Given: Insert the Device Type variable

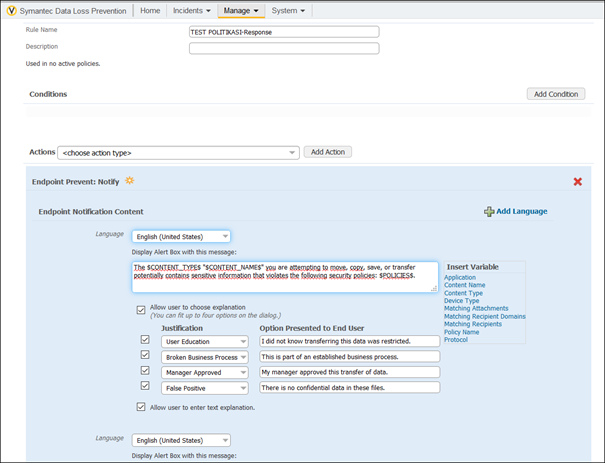Looking at the screenshot, I should pos(461,301).
